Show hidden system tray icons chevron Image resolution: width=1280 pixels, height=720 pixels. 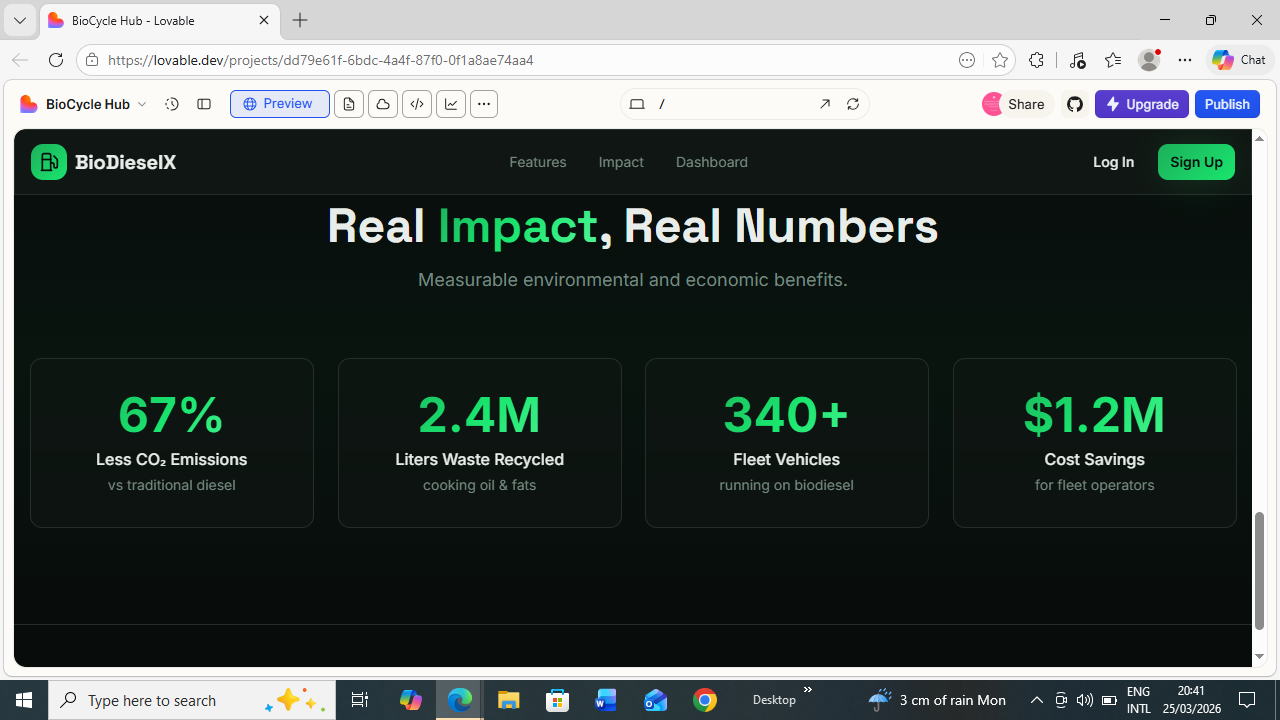1037,700
